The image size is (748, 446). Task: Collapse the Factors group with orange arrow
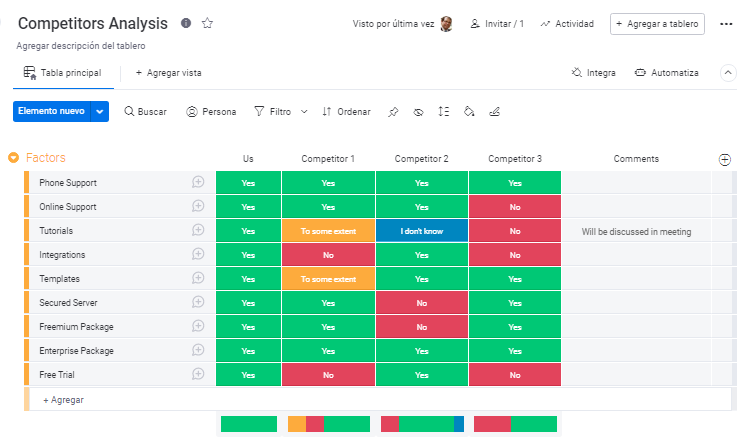click(x=14, y=158)
